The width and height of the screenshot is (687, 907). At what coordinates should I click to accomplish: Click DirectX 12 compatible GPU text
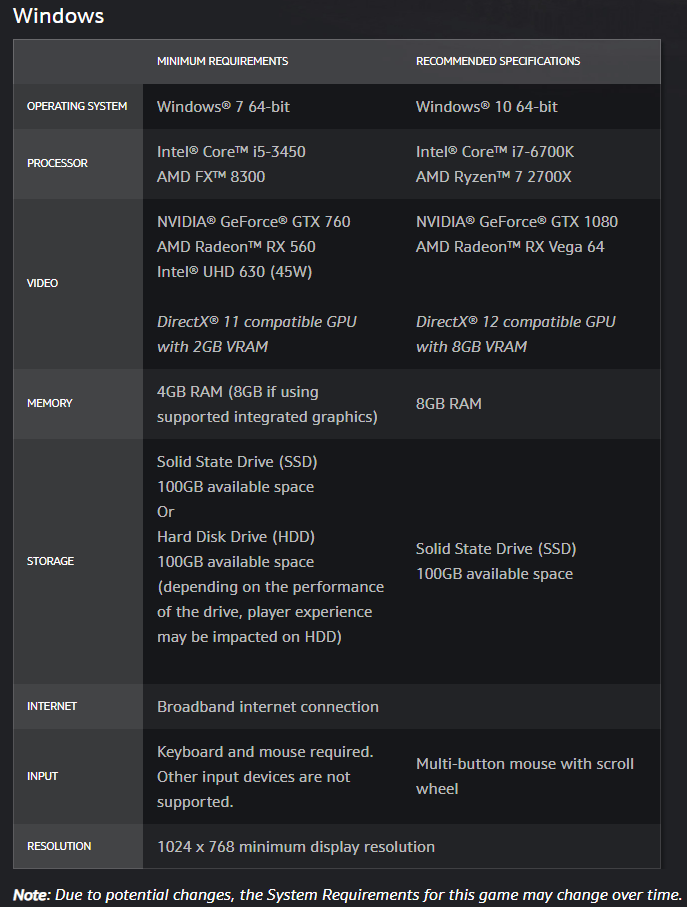(515, 322)
